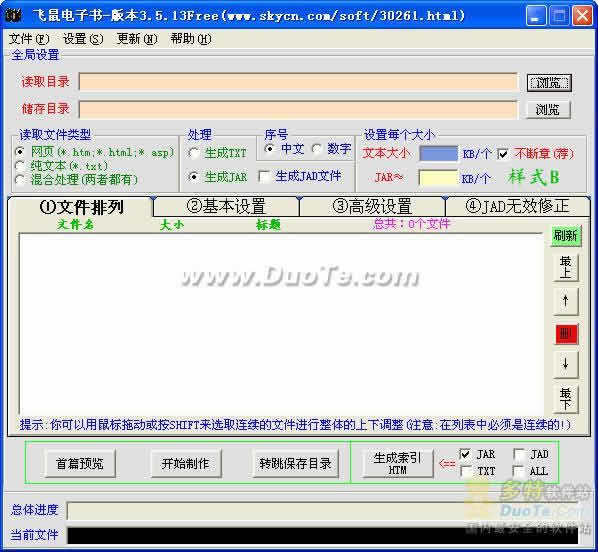The image size is (598, 552).
Task: Move selected file up with arrow button
Action: 566,301
